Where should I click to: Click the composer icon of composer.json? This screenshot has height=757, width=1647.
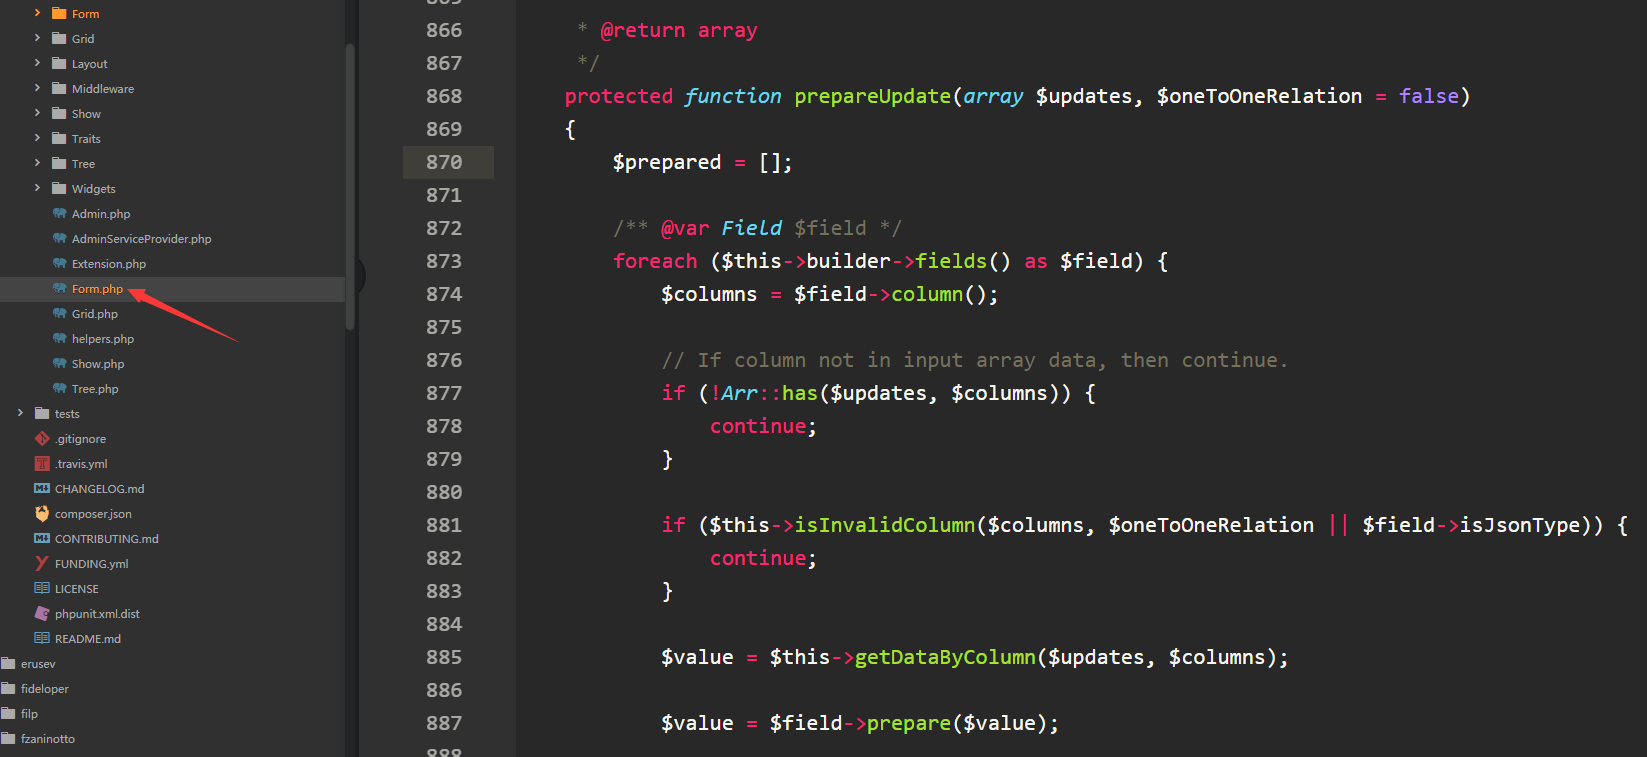tap(42, 513)
